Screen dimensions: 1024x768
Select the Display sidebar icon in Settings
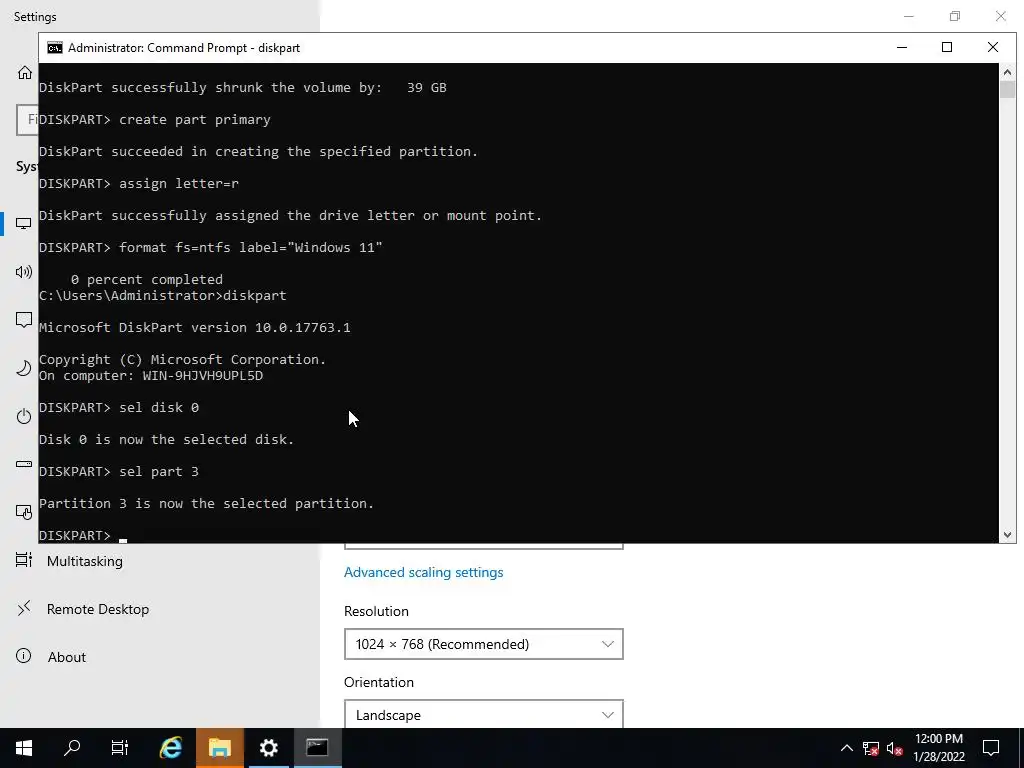coord(24,224)
